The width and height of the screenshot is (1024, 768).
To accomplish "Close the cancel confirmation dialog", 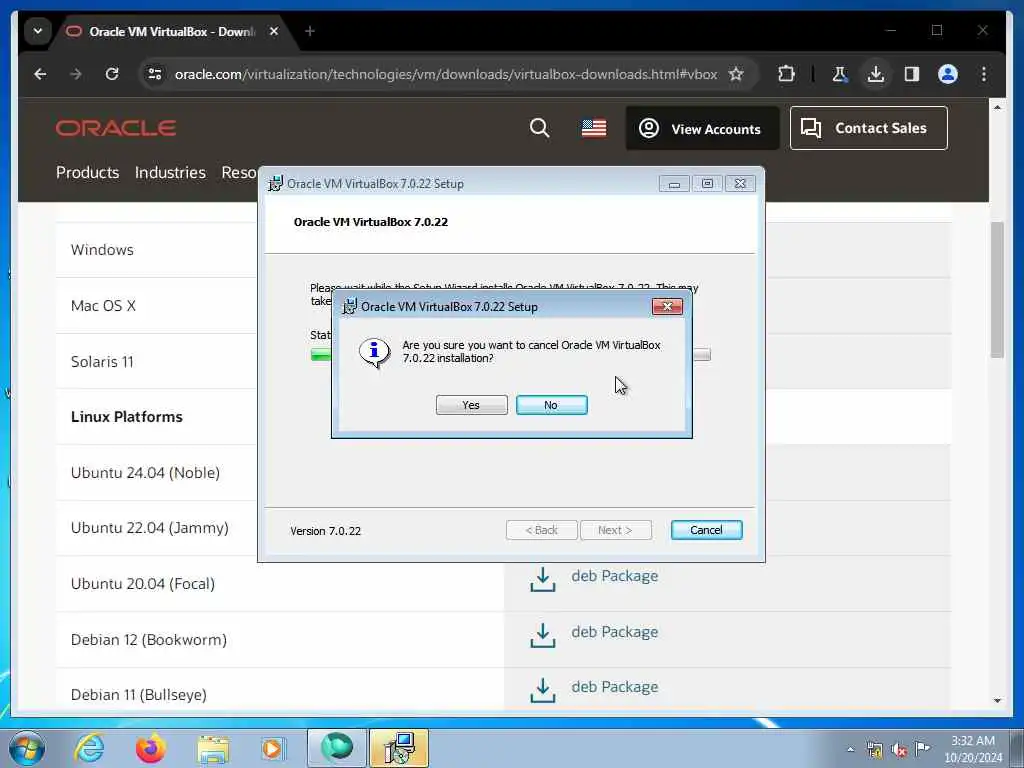I will click(667, 306).
